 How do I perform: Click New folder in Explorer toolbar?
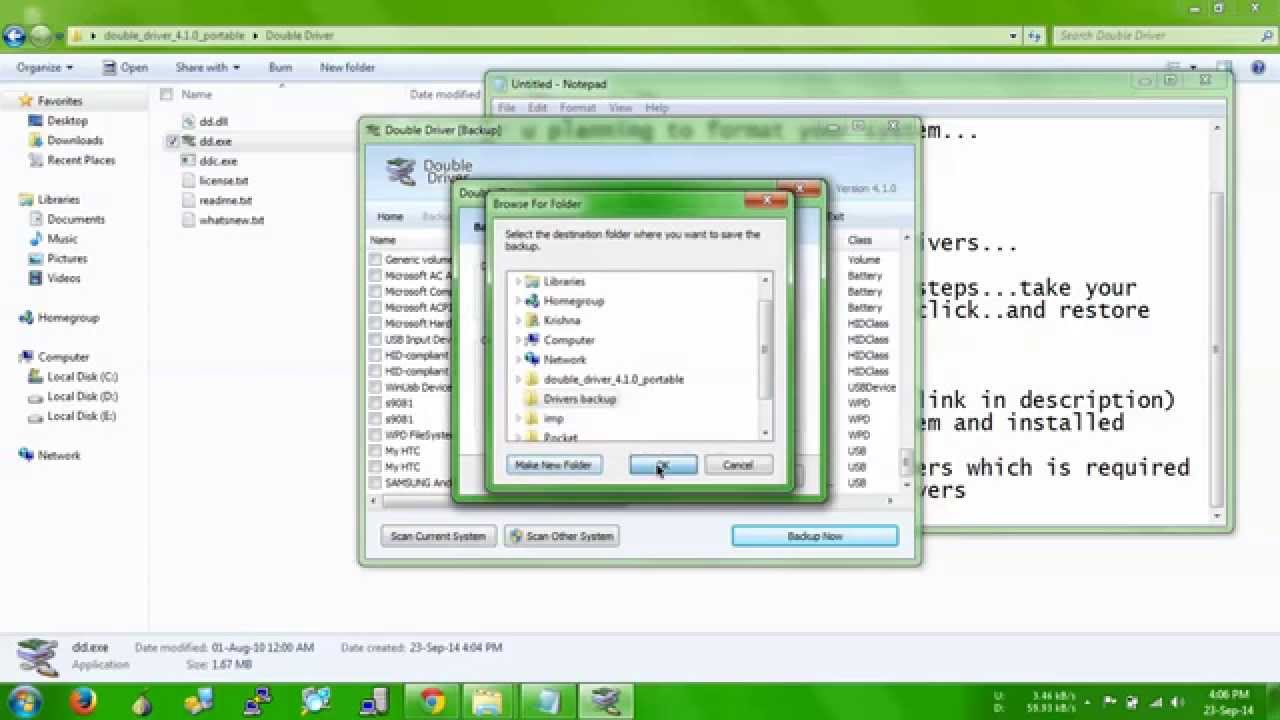point(347,68)
